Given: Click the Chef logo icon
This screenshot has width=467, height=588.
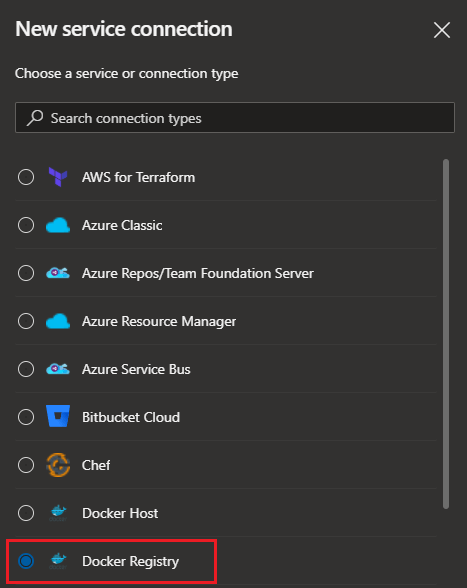Looking at the screenshot, I should 58,465.
